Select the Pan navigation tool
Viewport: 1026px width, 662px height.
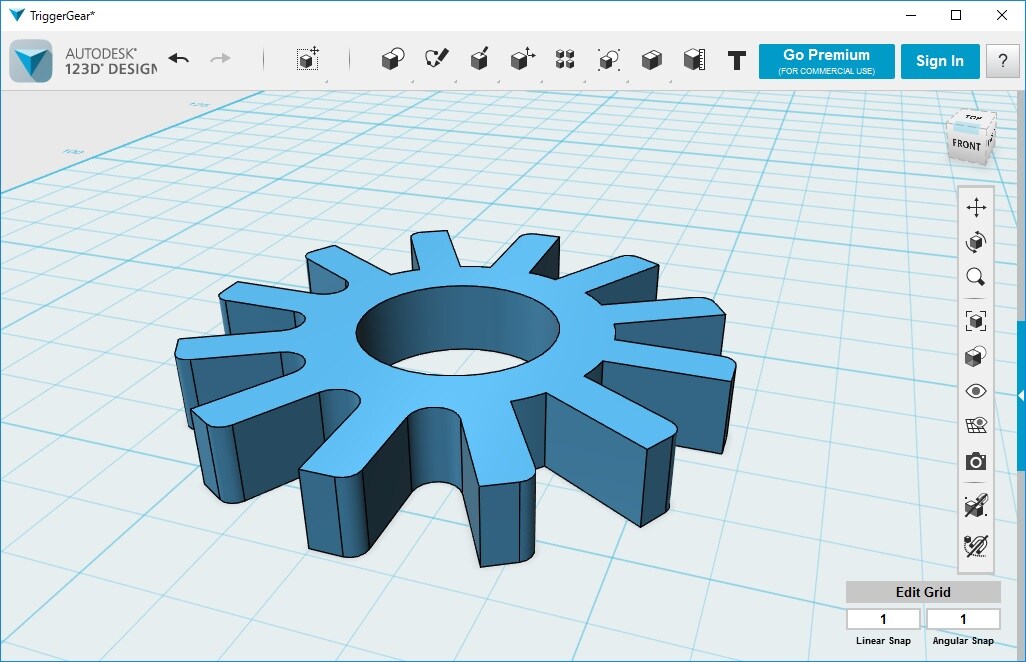(976, 207)
